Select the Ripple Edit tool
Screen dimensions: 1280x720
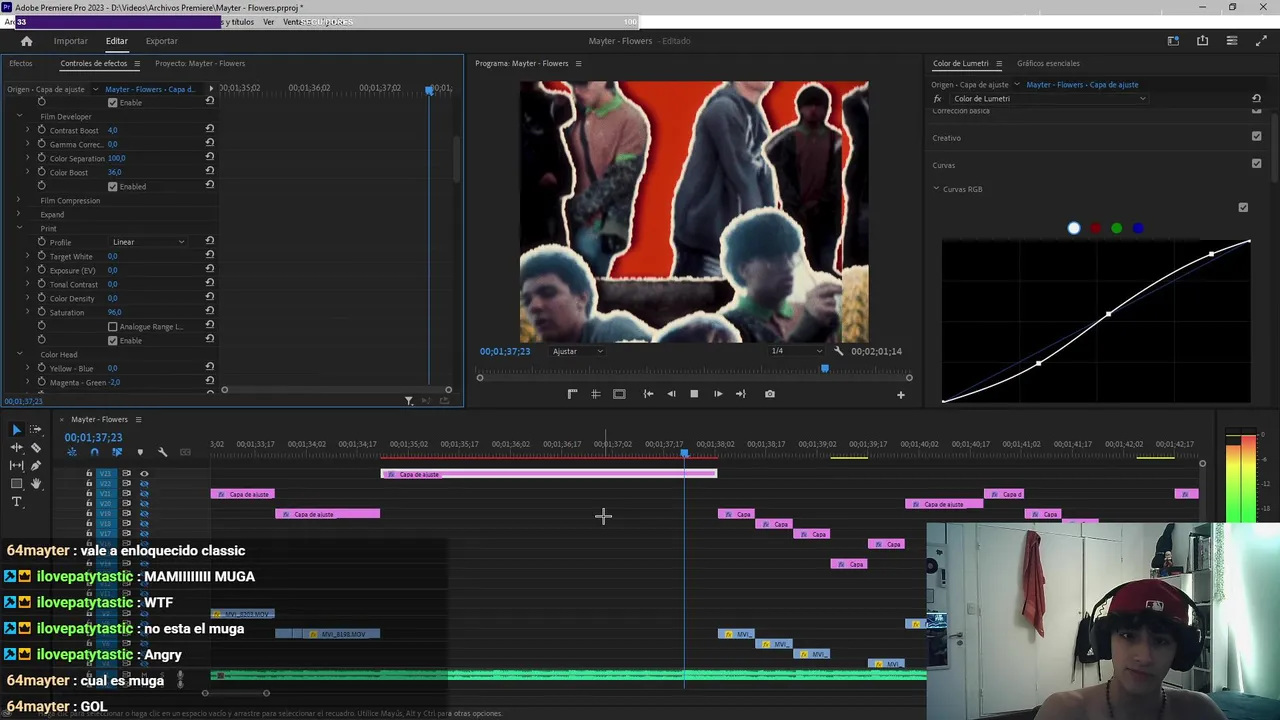tap(16, 448)
